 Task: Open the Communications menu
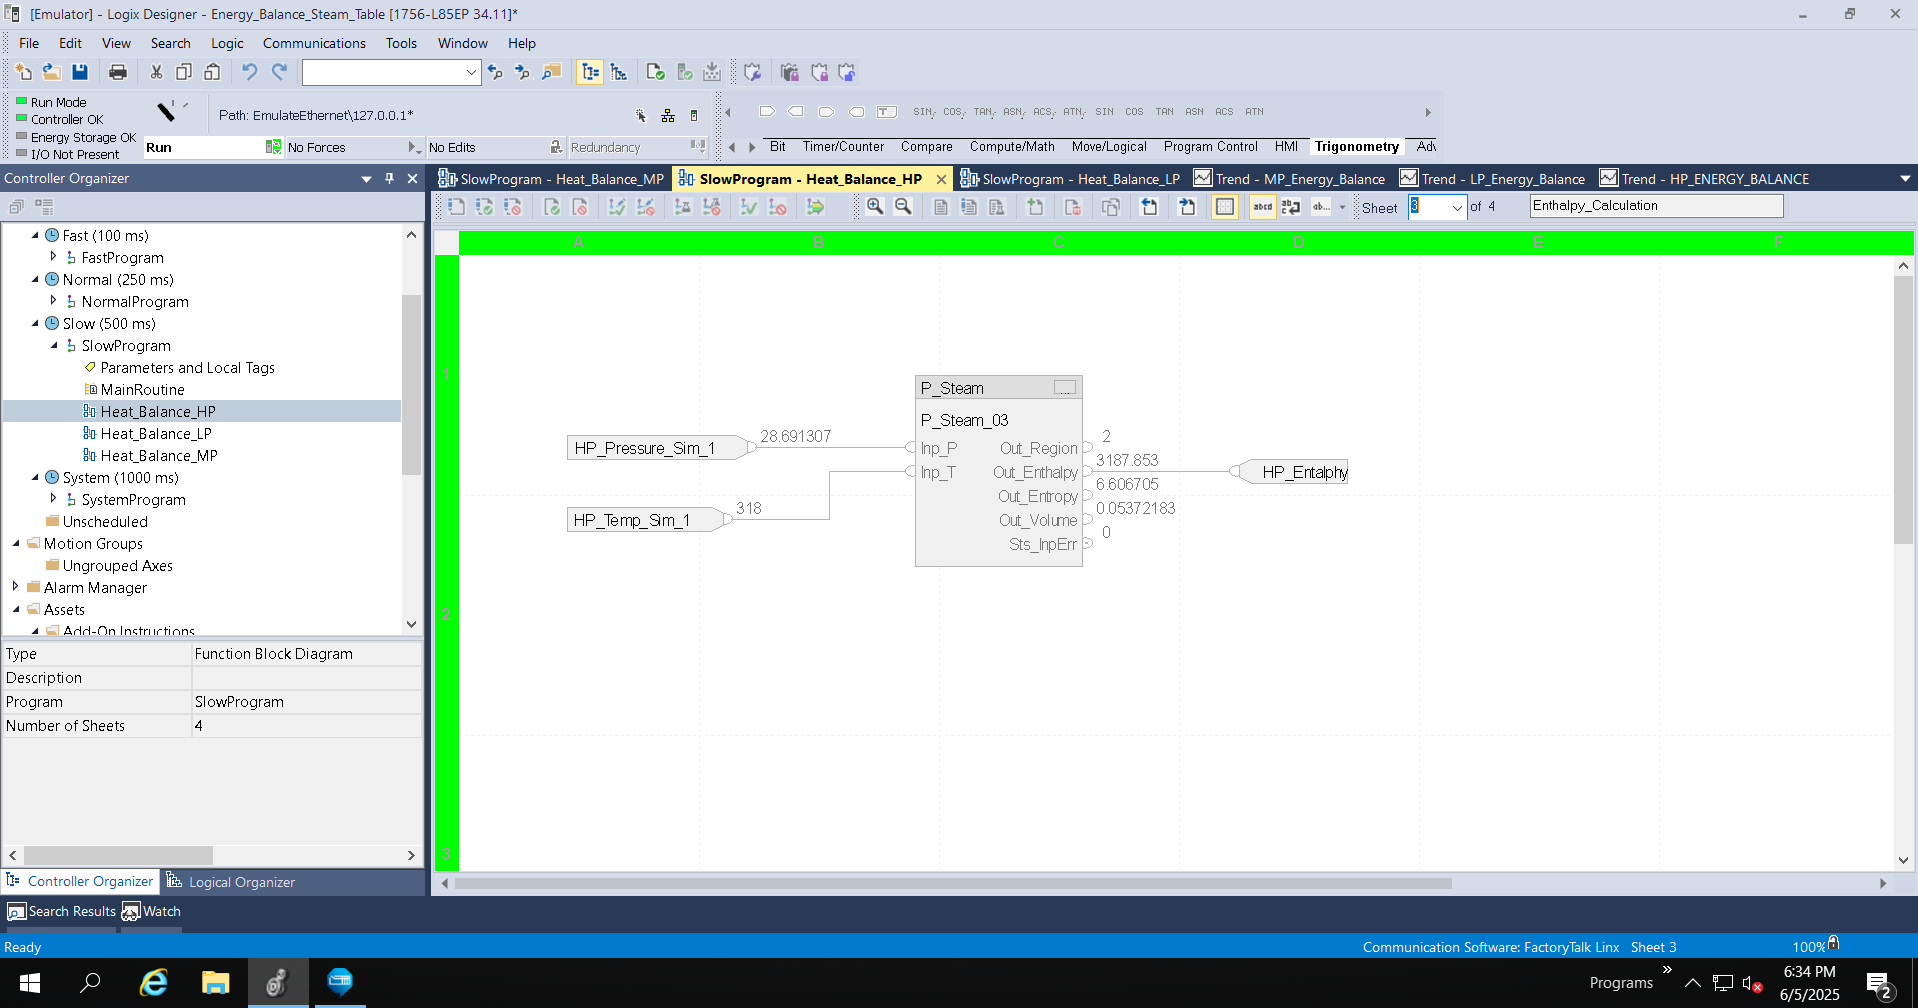click(x=314, y=43)
